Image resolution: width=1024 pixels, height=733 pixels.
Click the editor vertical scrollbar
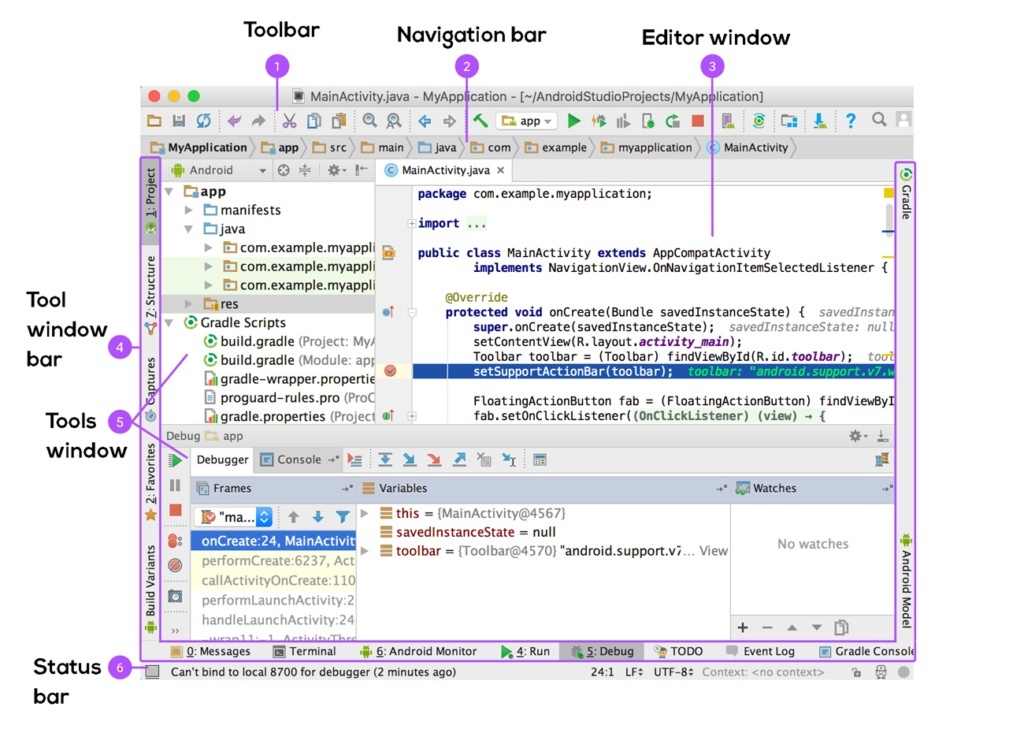click(888, 216)
